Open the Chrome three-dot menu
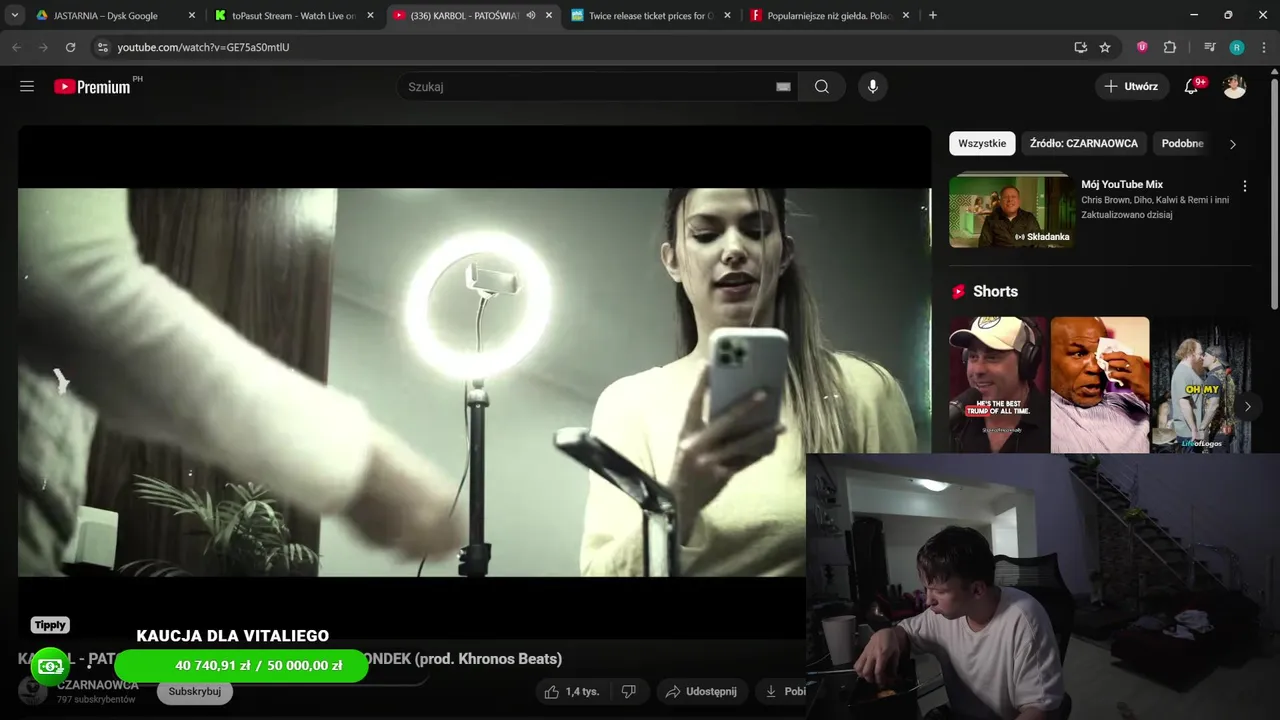Image resolution: width=1280 pixels, height=720 pixels. [x=1263, y=47]
